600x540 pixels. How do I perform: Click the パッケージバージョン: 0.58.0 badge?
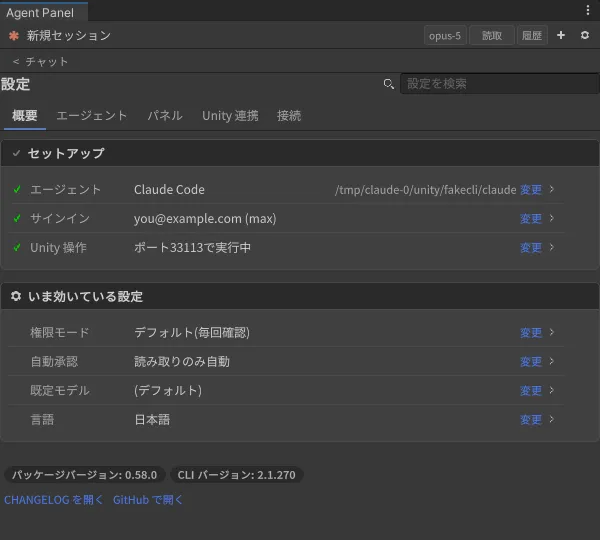click(85, 475)
